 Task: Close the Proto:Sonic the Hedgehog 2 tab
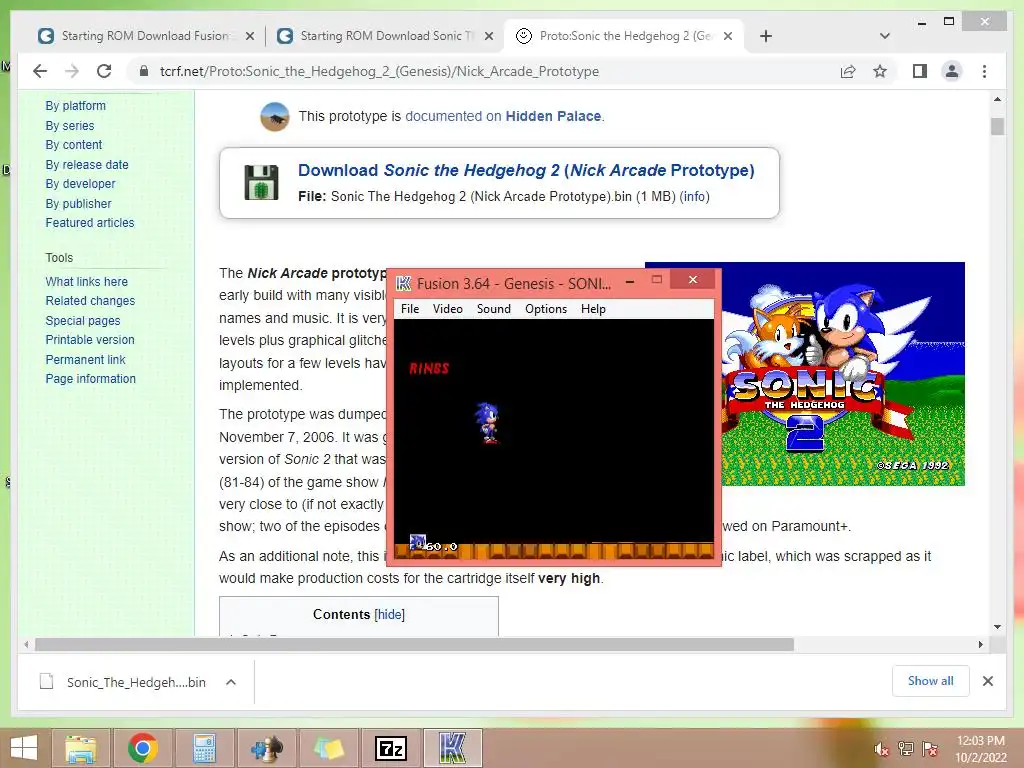728,36
